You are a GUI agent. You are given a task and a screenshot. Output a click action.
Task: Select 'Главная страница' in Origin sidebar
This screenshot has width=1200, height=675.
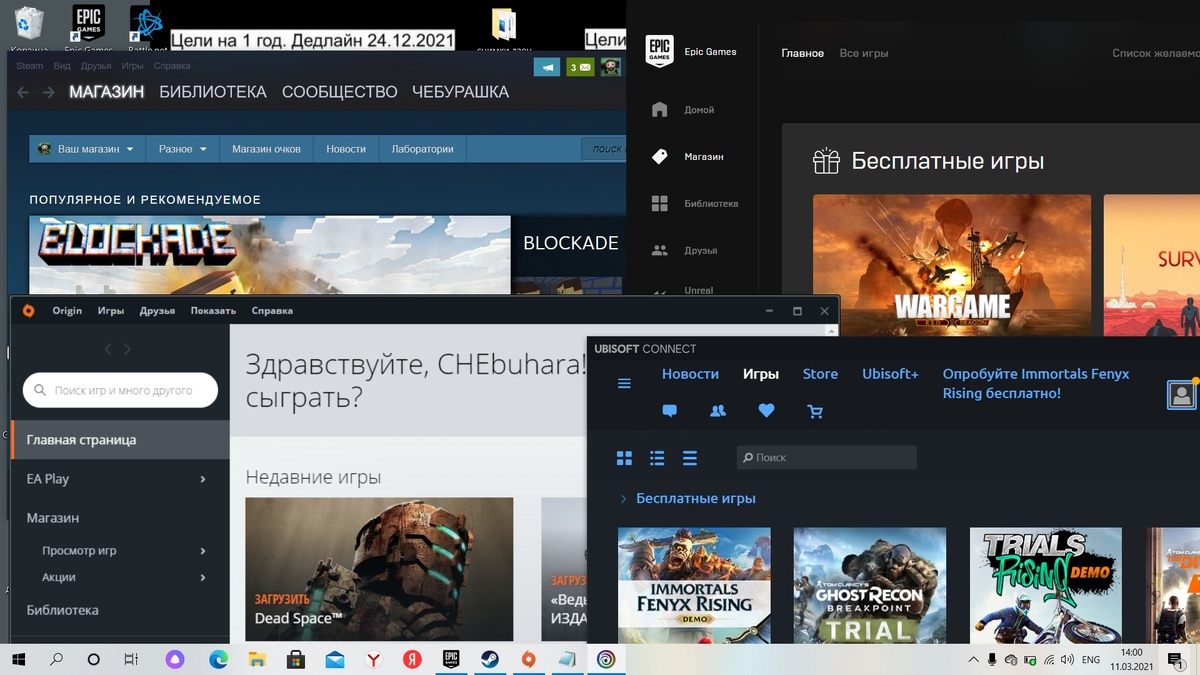pyautogui.click(x=120, y=440)
